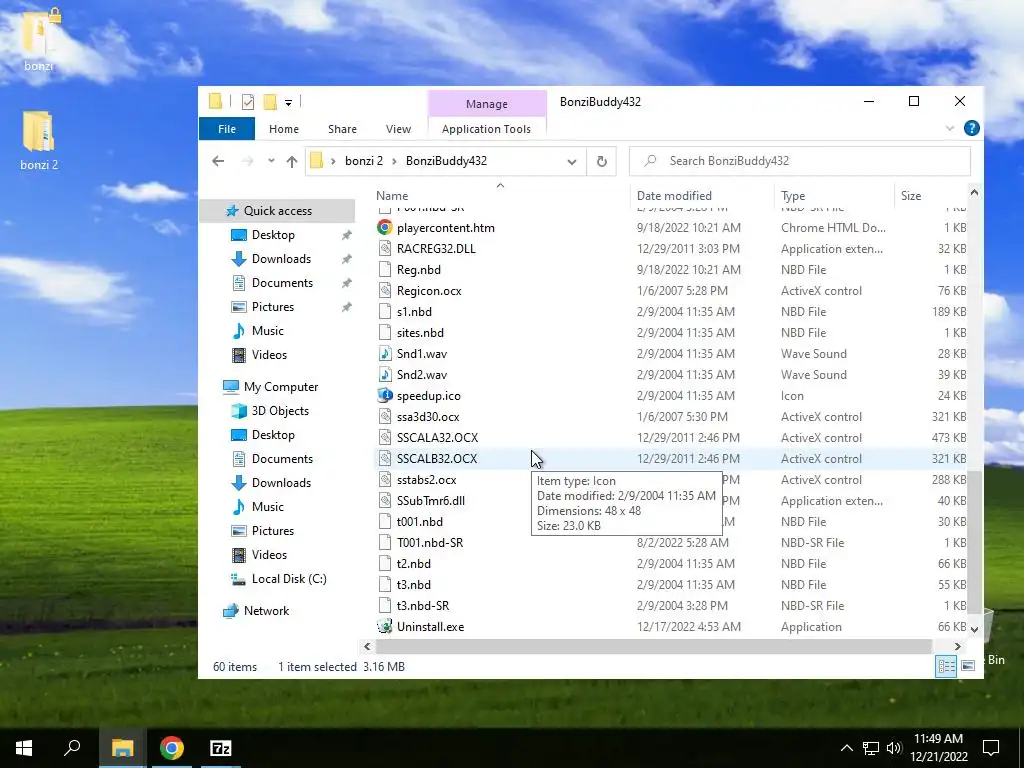Click the Properties quick access toolbar icon
The height and width of the screenshot is (768, 1024).
248,102
